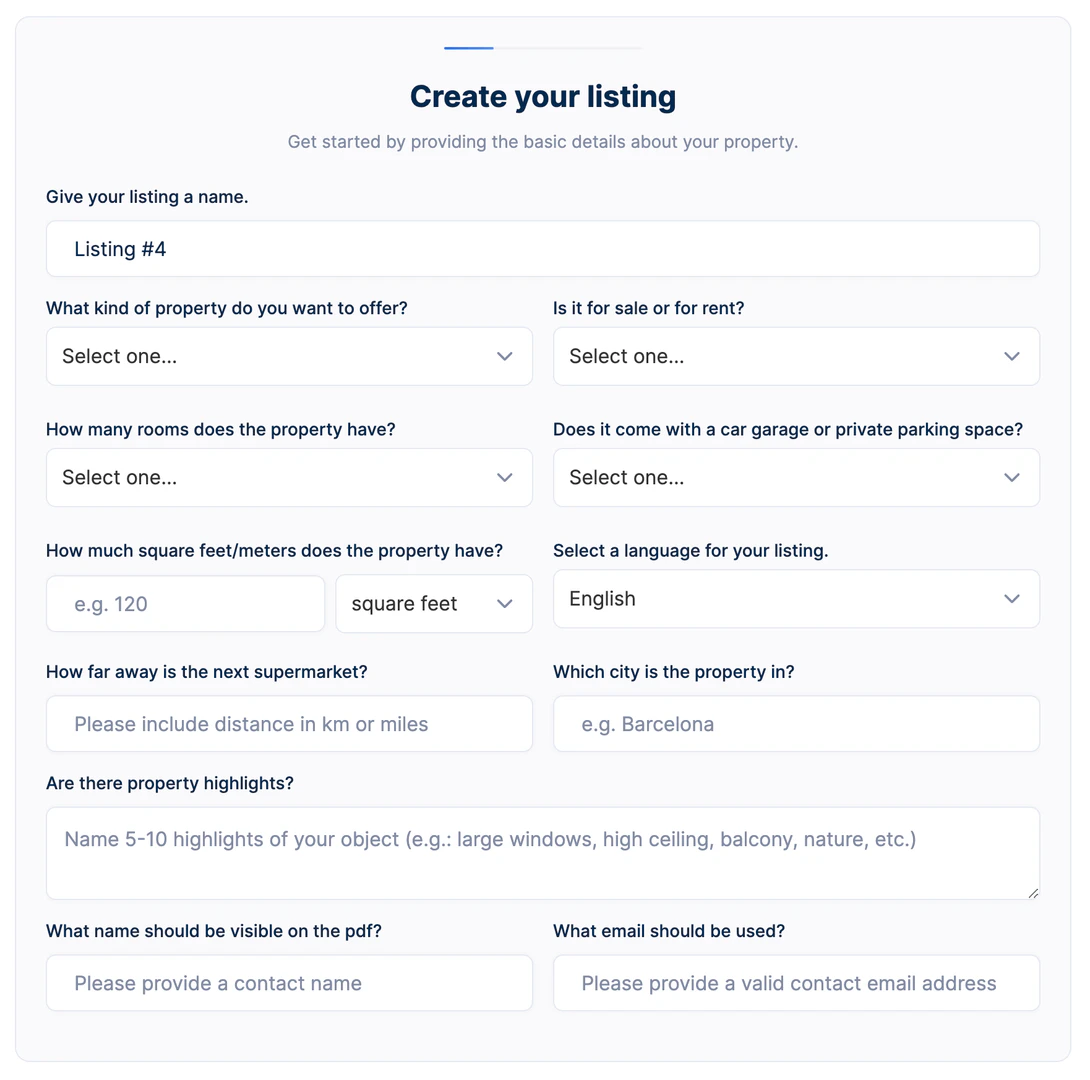
Task: Click the first progress step segment
Action: coord(468,47)
